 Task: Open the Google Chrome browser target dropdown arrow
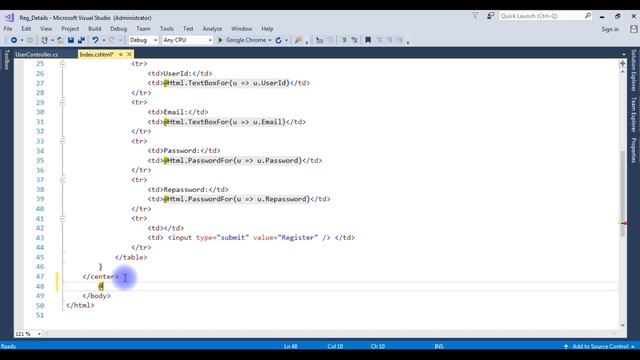pyautogui.click(x=270, y=40)
